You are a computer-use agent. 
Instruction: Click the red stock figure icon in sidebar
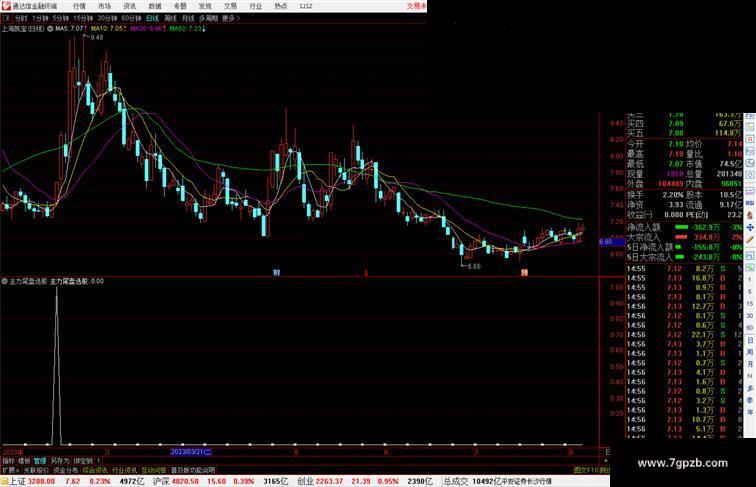[x=750, y=216]
